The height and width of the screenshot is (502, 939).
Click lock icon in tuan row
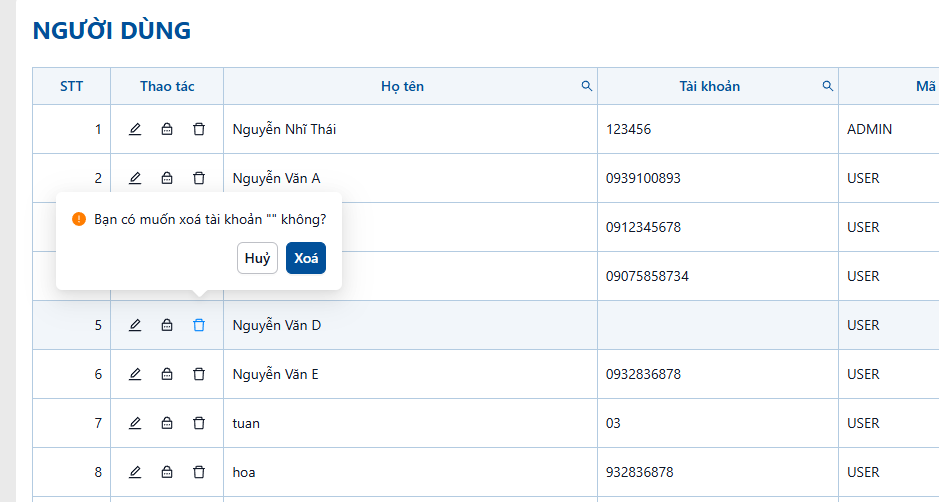167,423
